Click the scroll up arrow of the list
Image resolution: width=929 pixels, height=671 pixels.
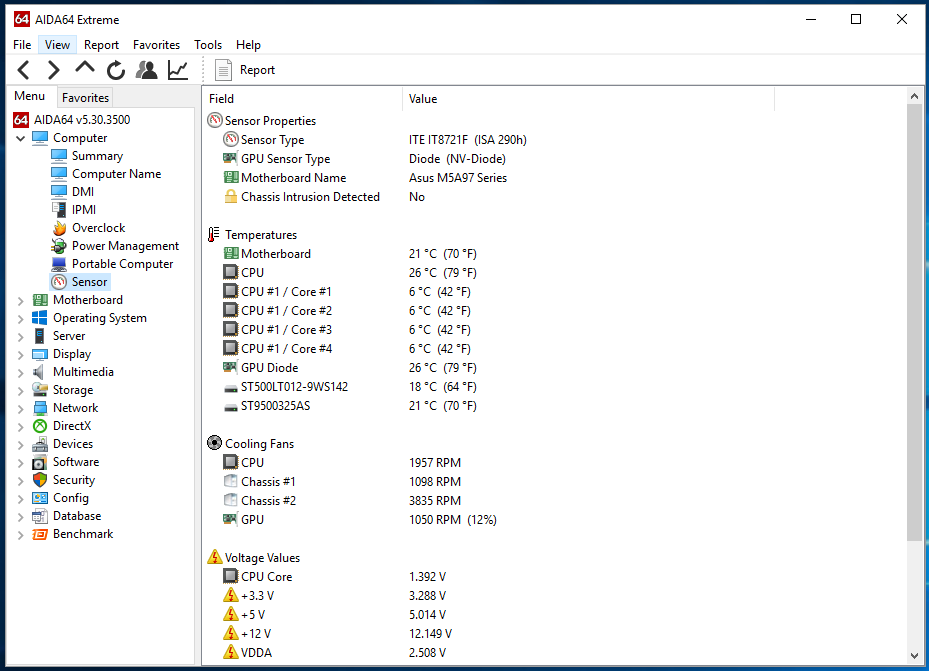(914, 96)
